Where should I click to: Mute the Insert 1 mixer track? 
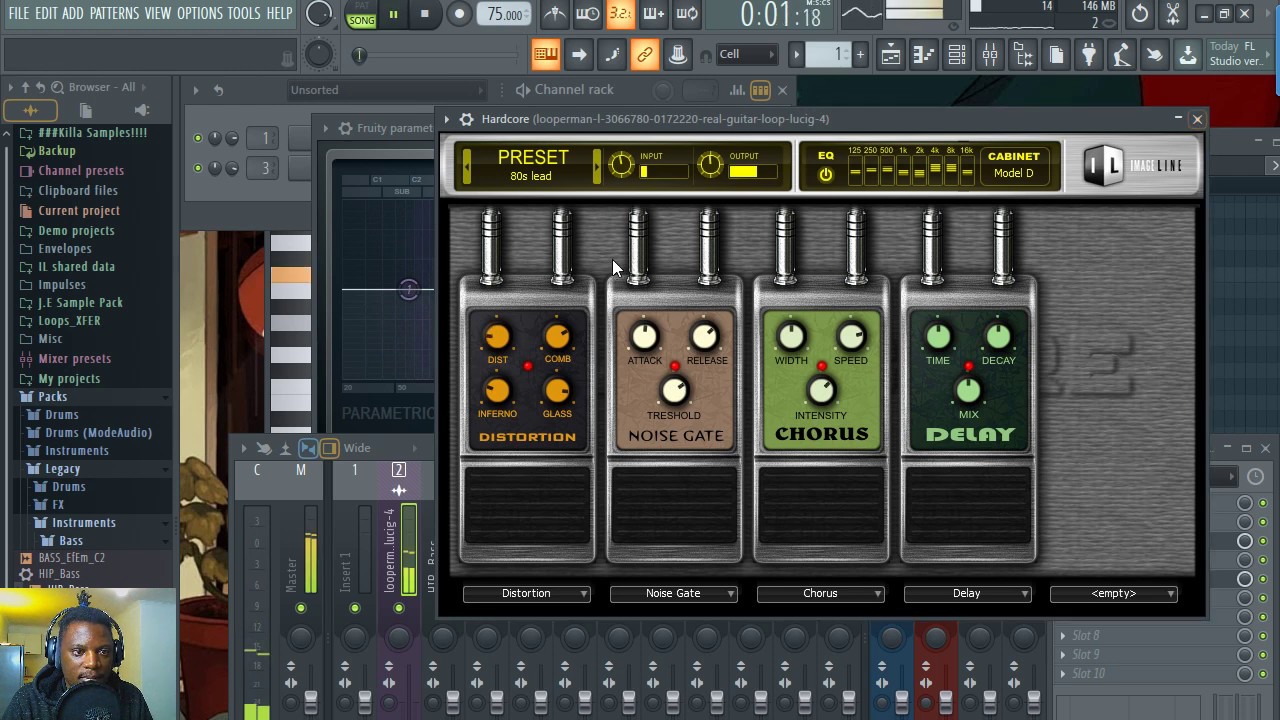(355, 608)
